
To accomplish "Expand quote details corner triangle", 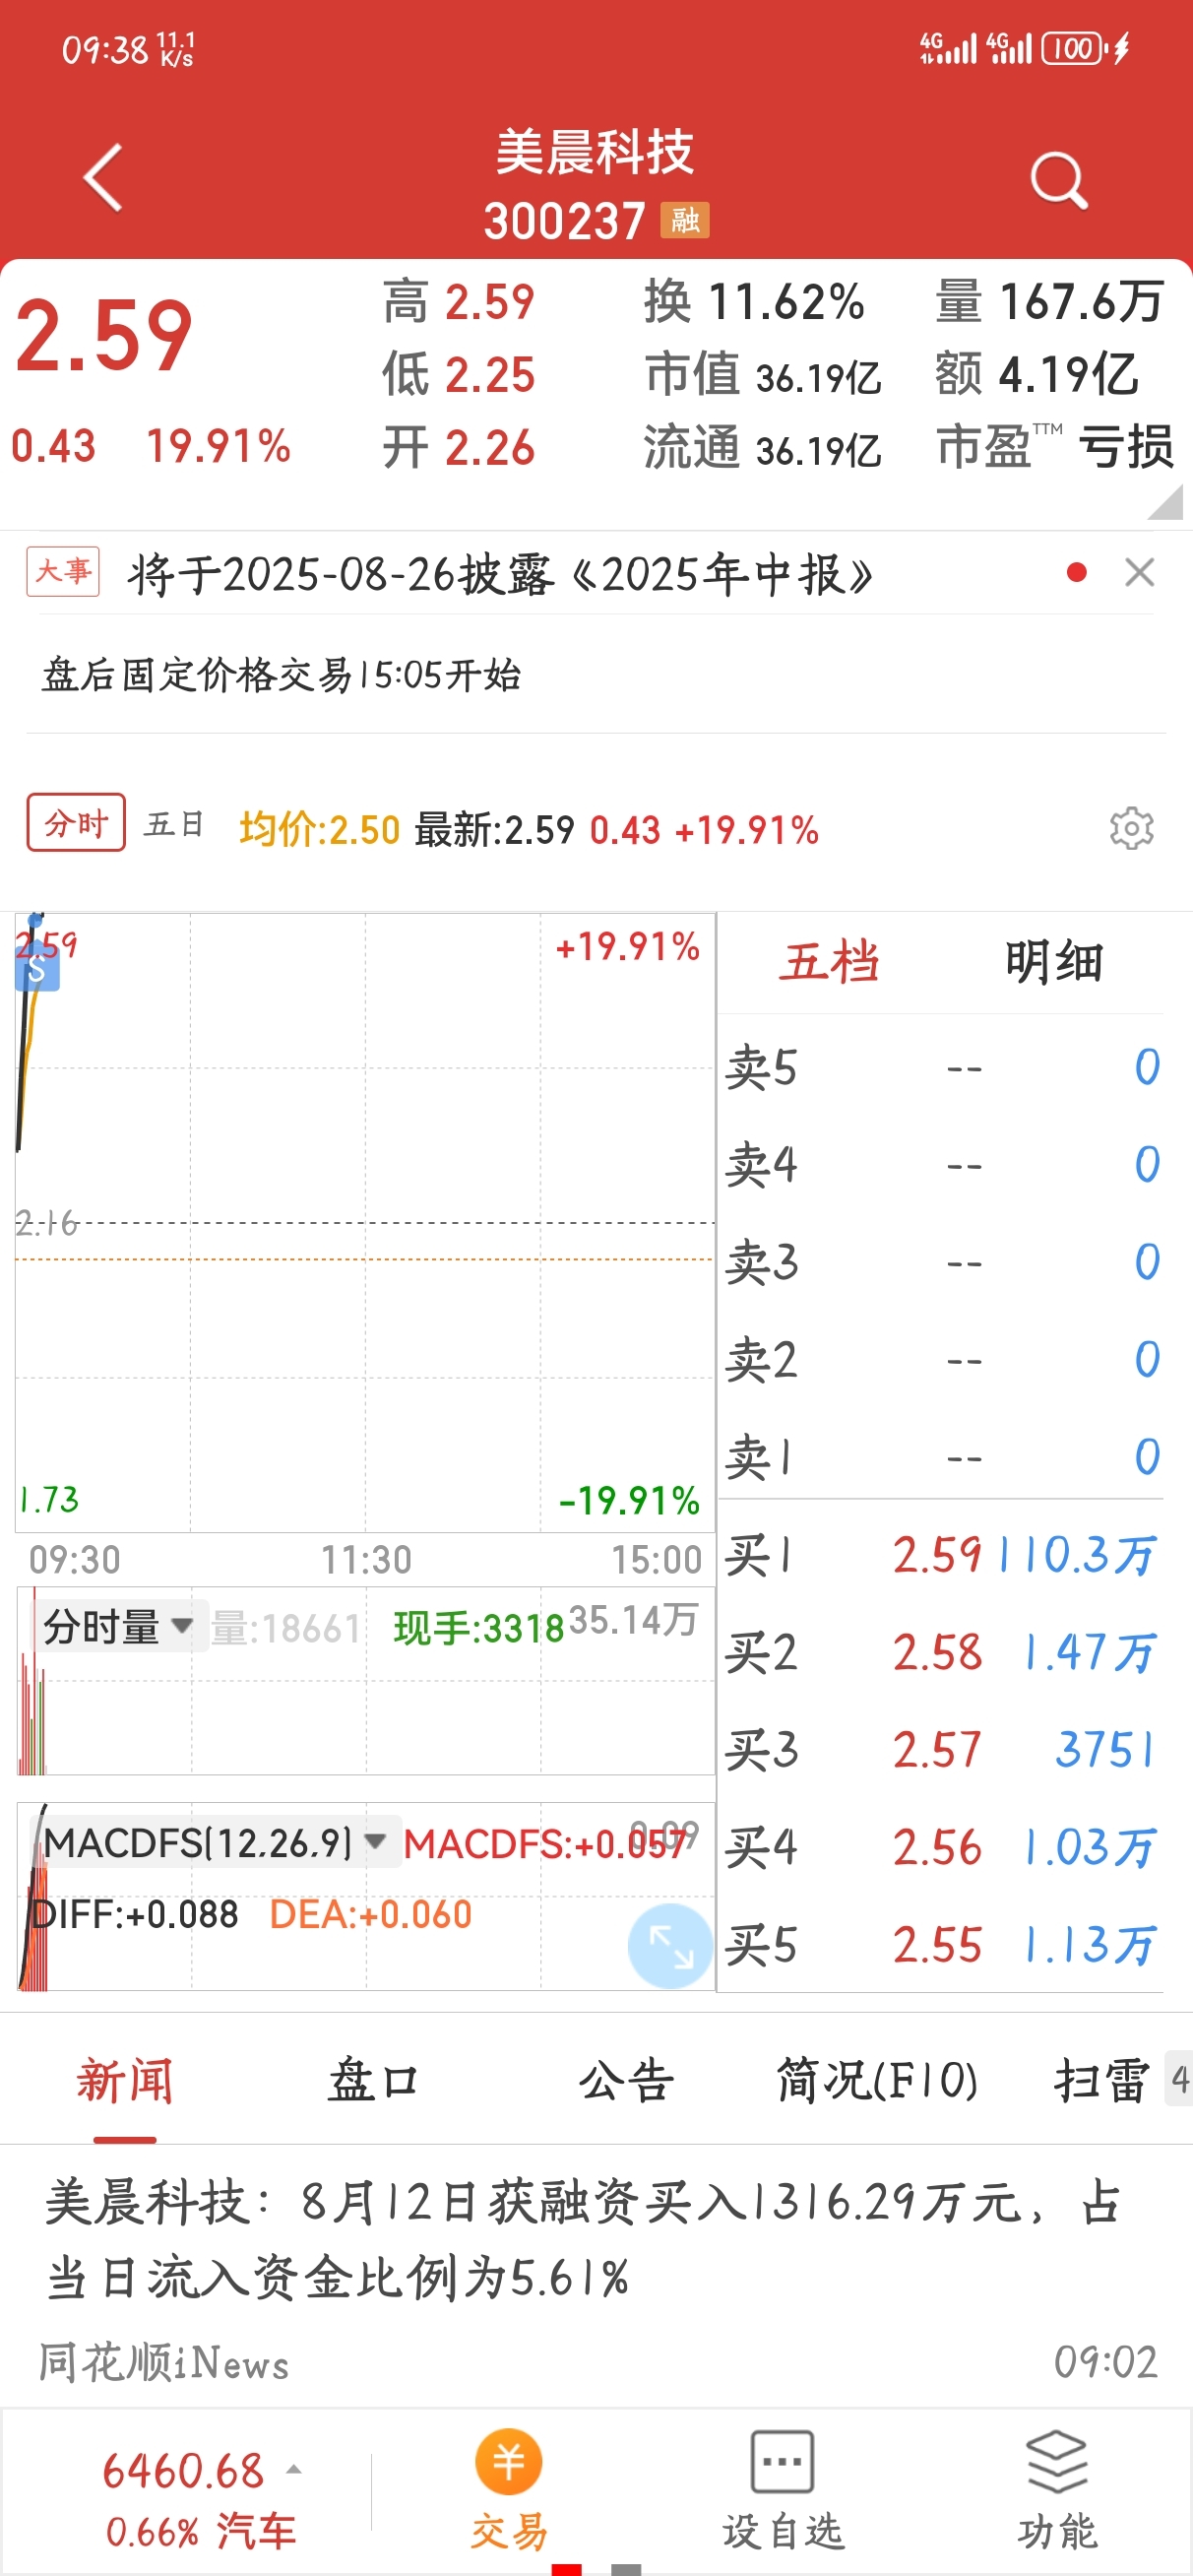I will tap(1167, 502).
